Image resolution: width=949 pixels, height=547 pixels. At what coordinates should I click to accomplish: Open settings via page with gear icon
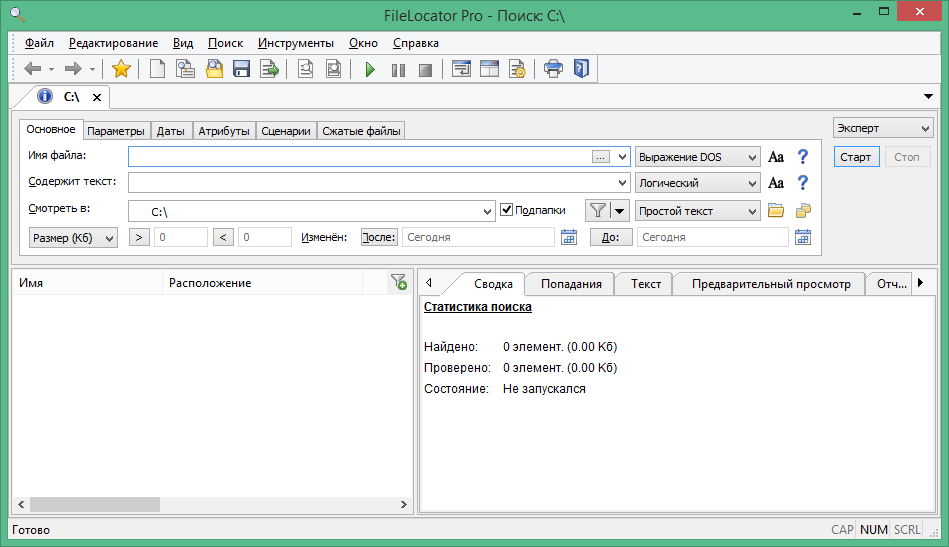pyautogui.click(x=517, y=69)
